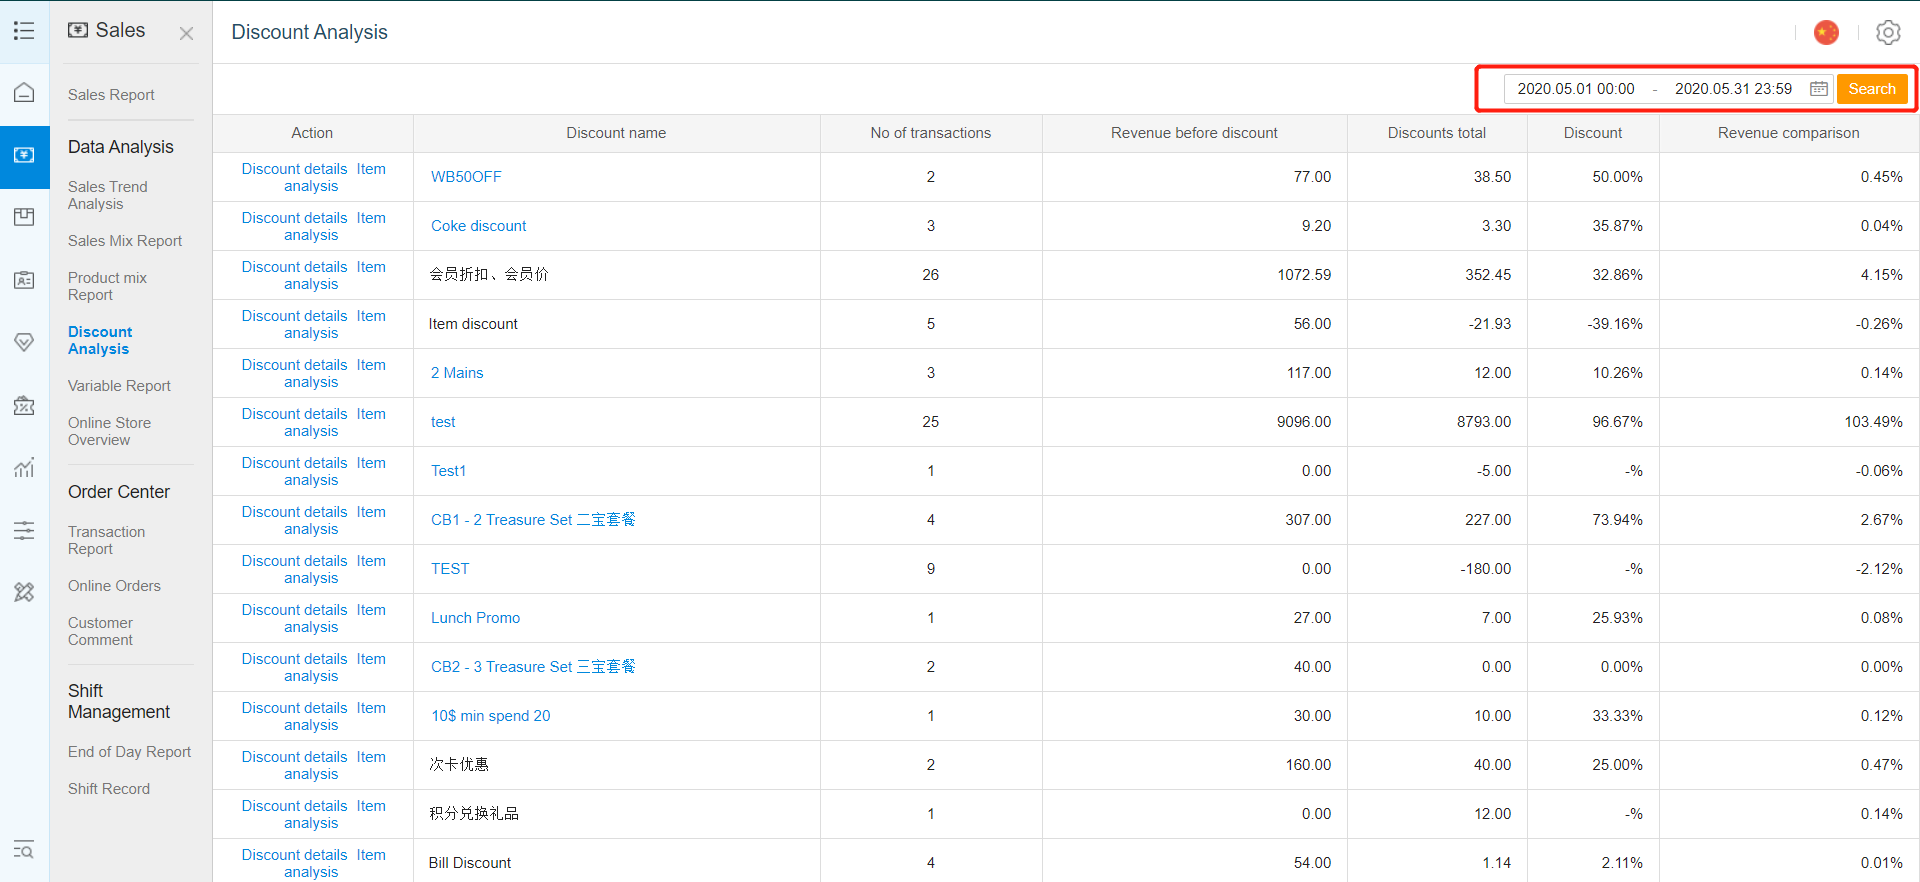Open Variable Report menu item
The image size is (1920, 882).
point(119,386)
